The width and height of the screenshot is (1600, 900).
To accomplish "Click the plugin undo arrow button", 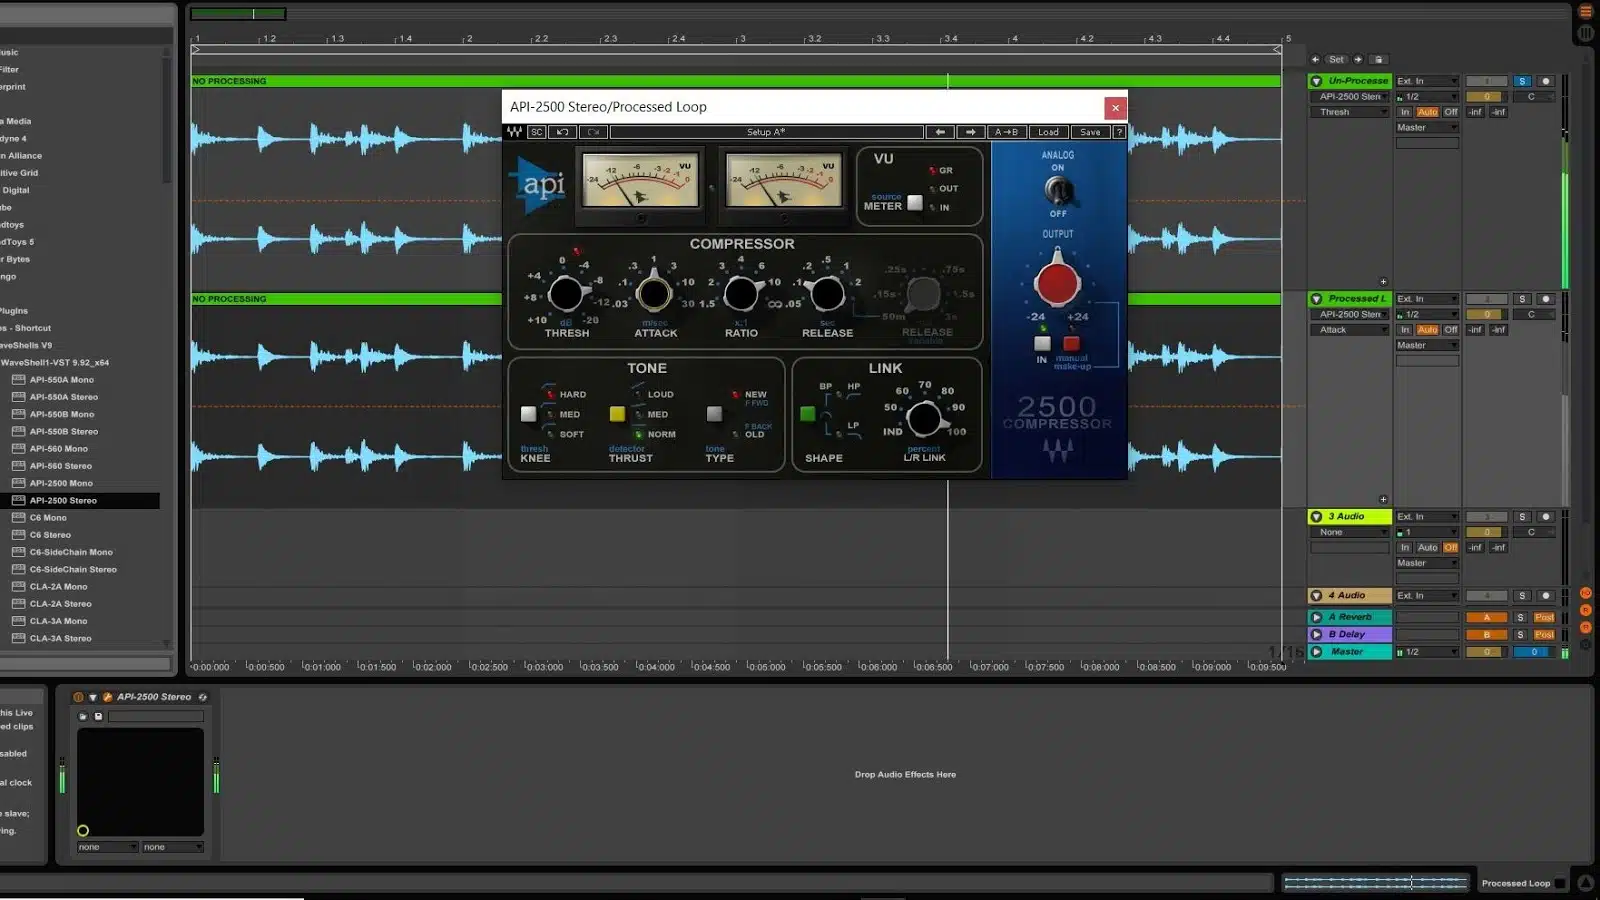I will 563,132.
